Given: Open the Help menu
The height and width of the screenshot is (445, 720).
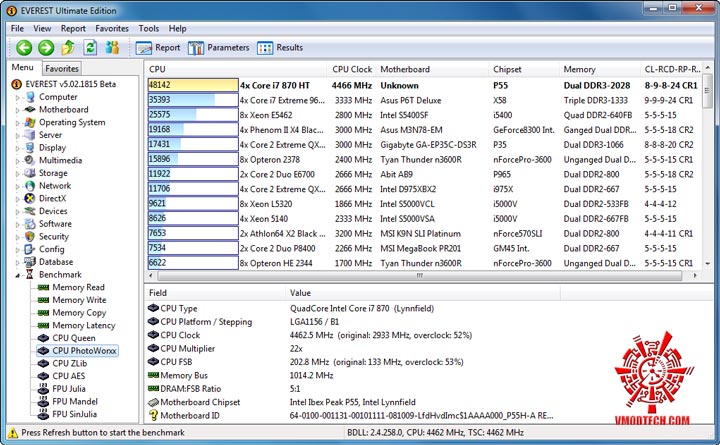Looking at the screenshot, I should (x=177, y=28).
